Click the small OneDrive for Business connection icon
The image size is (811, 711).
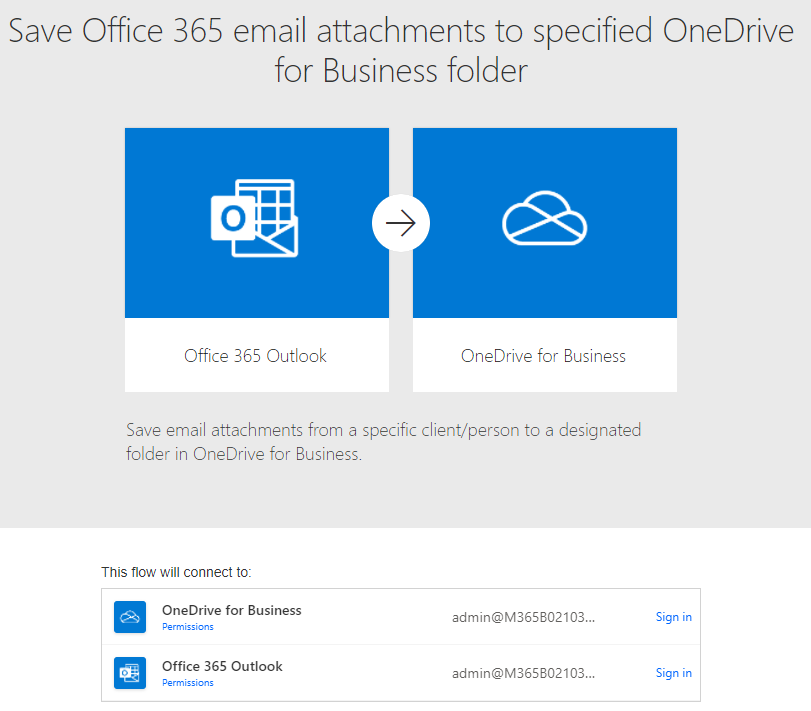click(130, 616)
